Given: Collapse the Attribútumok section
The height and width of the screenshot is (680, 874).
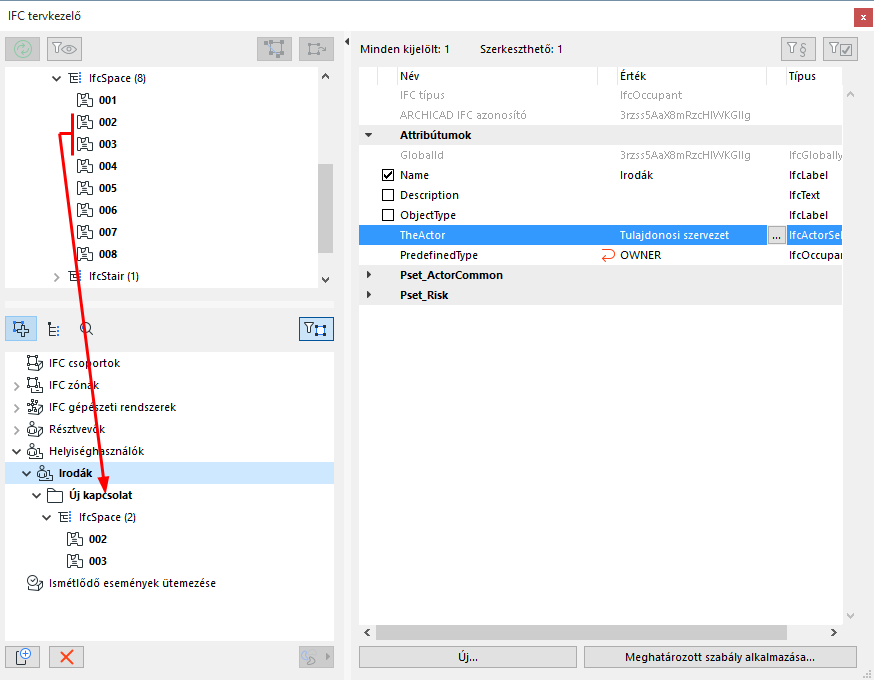Looking at the screenshot, I should [368, 135].
